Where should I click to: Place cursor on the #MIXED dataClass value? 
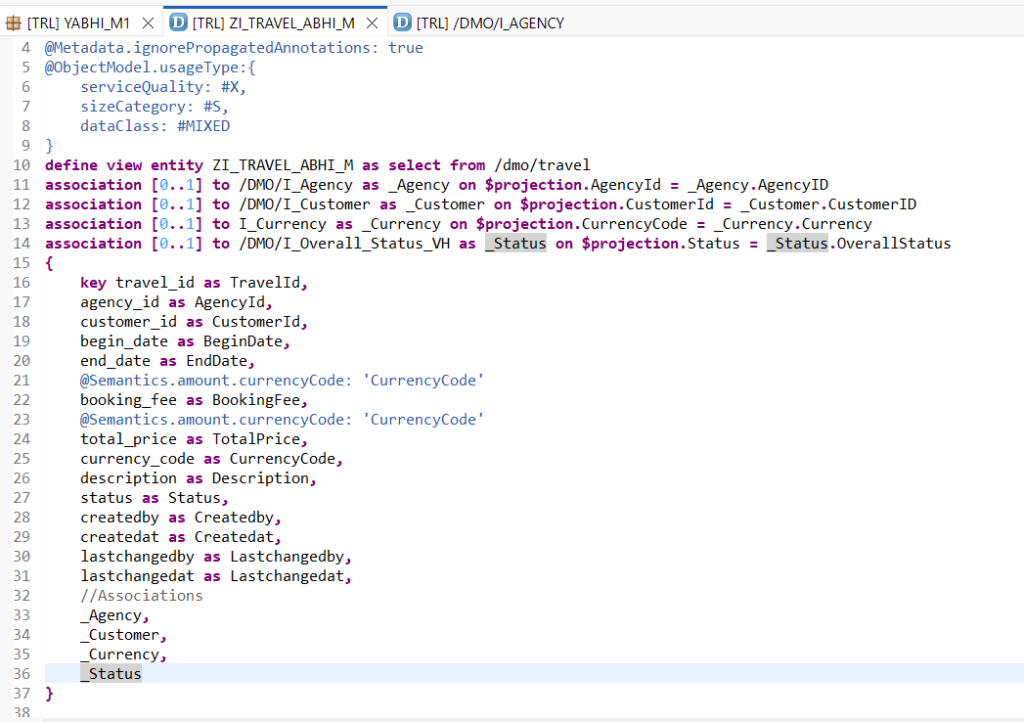click(x=203, y=126)
